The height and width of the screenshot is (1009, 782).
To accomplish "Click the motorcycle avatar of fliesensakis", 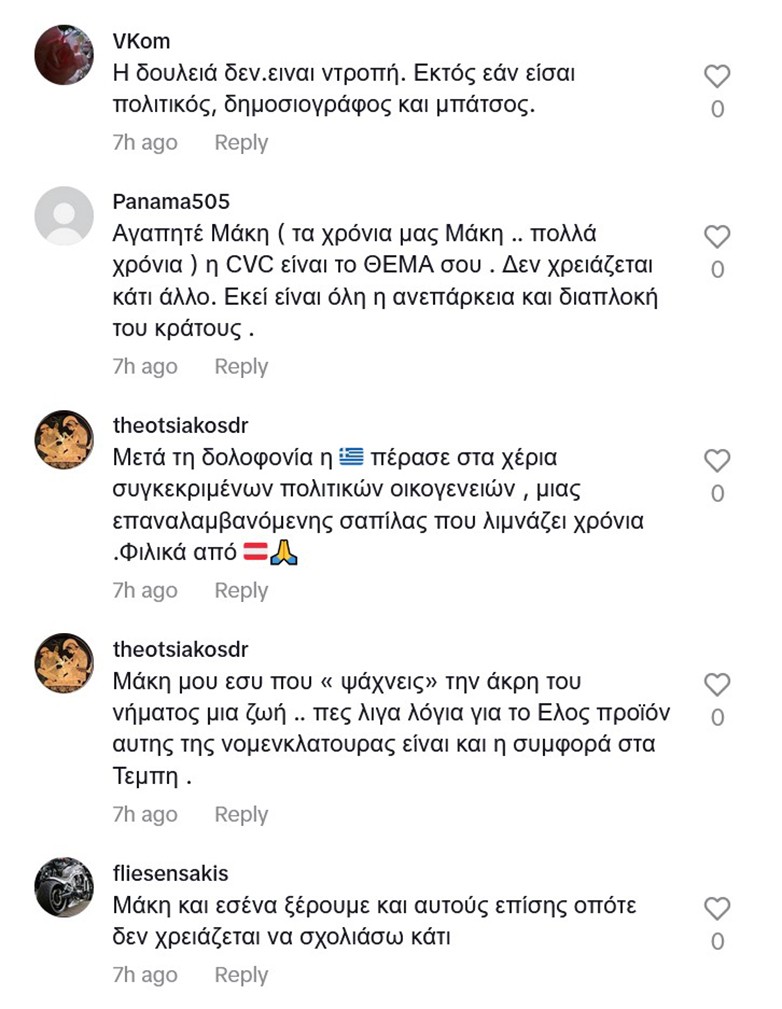I will [x=64, y=887].
